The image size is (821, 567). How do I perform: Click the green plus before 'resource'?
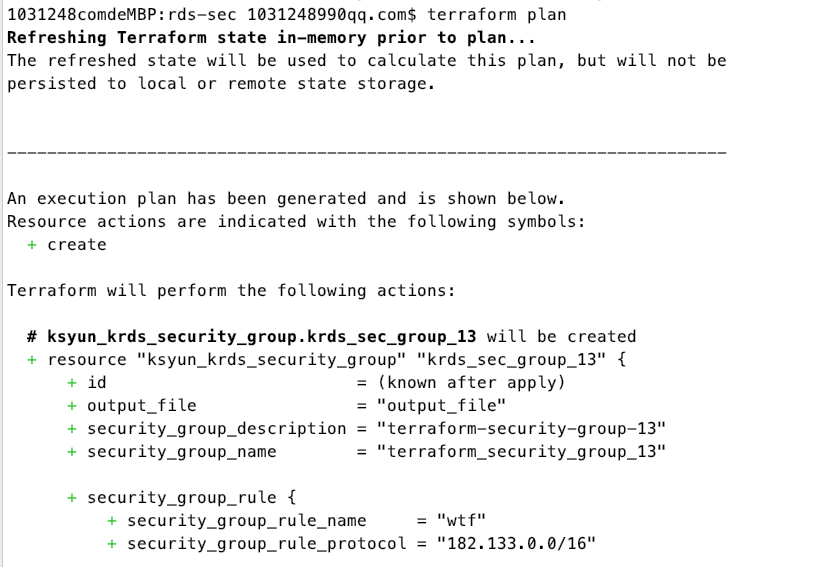32,360
